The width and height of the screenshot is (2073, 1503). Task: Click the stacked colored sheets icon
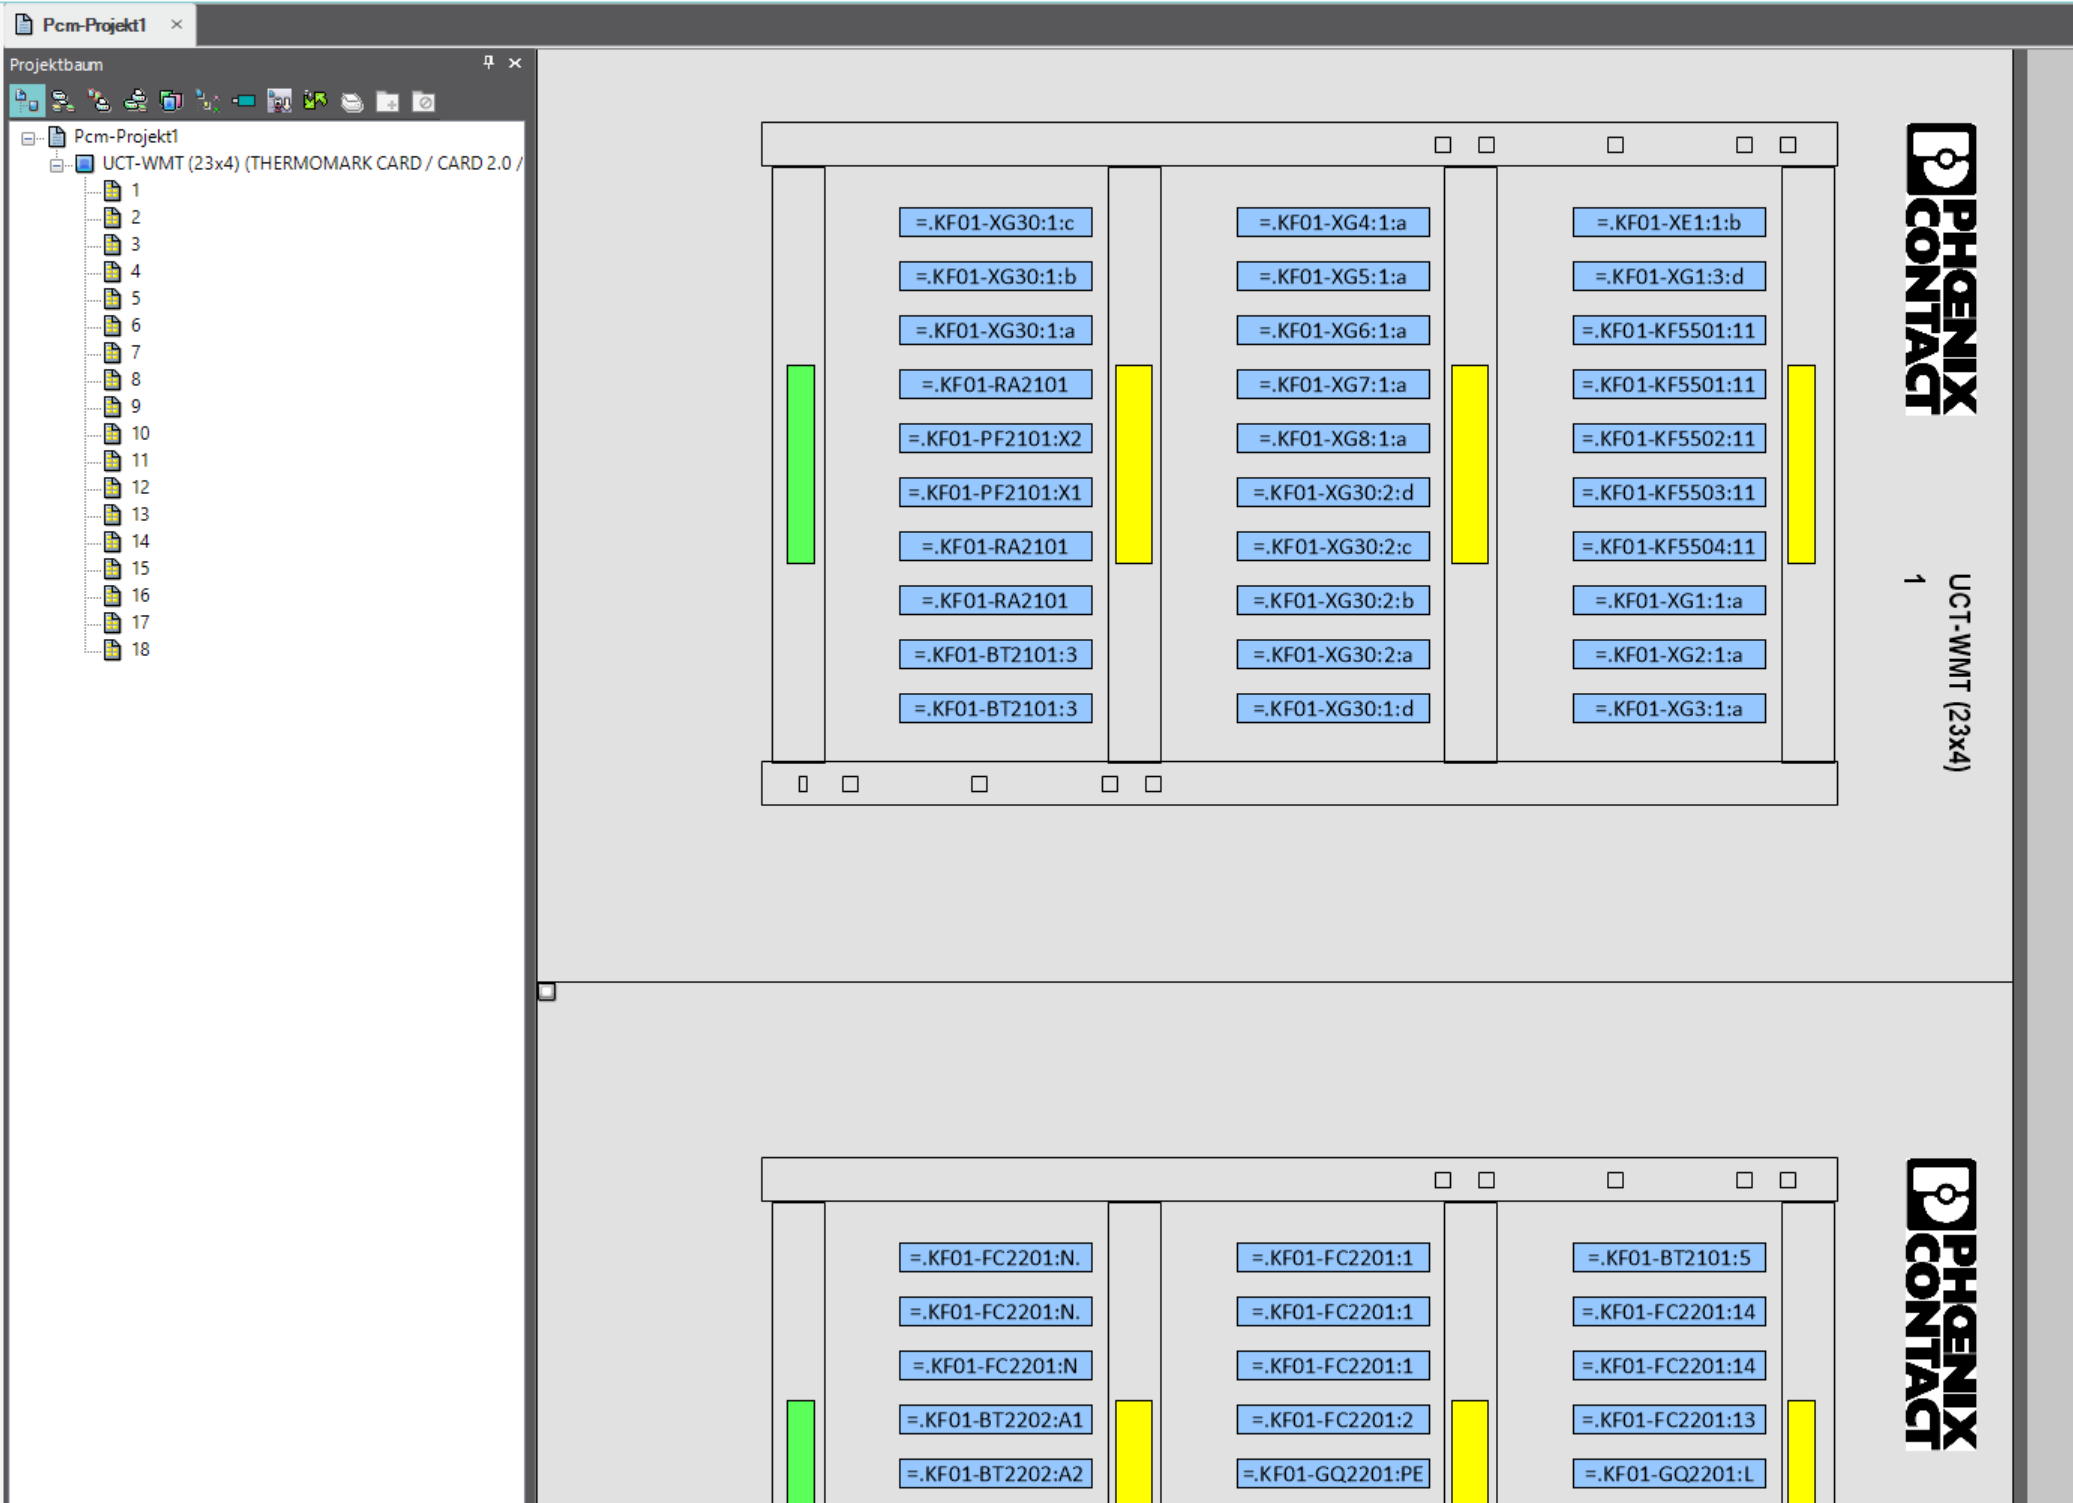(x=171, y=101)
